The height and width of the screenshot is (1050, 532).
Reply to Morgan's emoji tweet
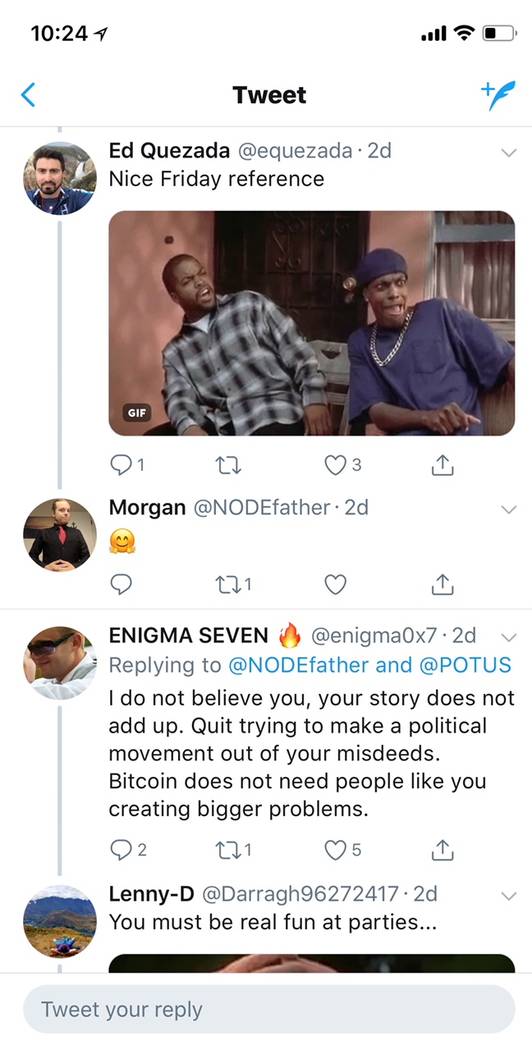point(121,585)
